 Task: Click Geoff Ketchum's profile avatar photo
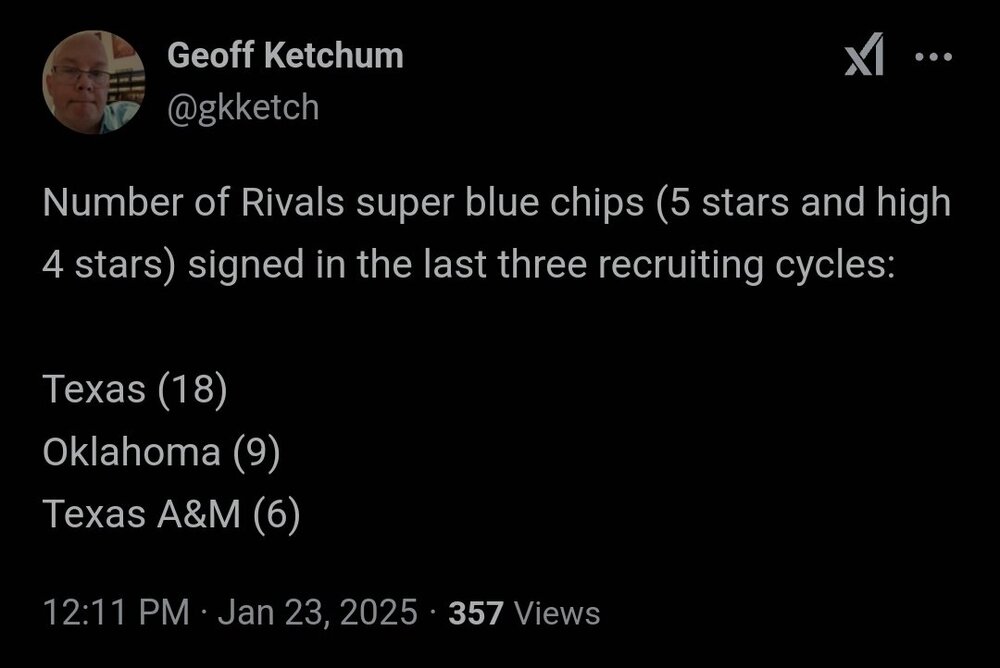coord(93,81)
